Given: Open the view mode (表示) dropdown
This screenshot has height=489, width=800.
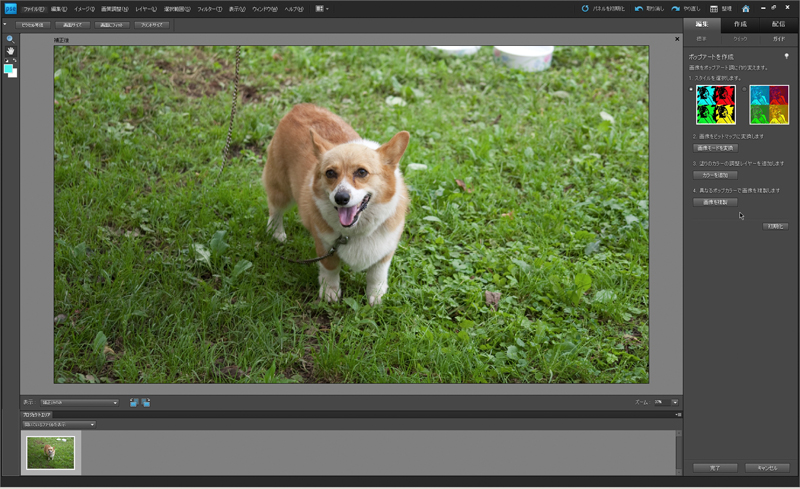Looking at the screenshot, I should 80,403.
